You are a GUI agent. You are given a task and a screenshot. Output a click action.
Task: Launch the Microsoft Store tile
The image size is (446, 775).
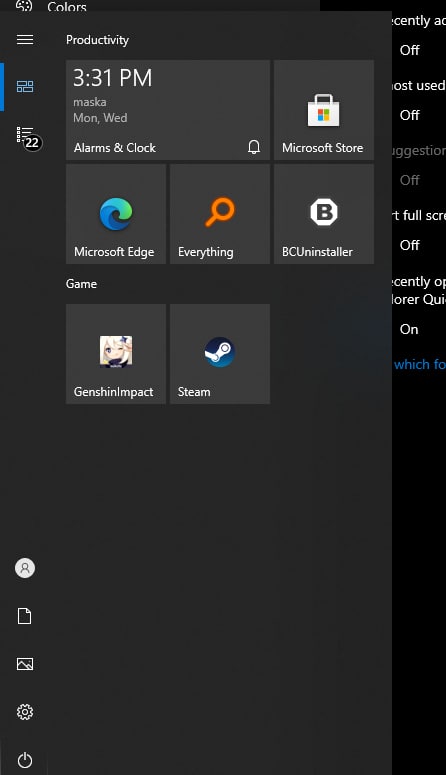324,110
